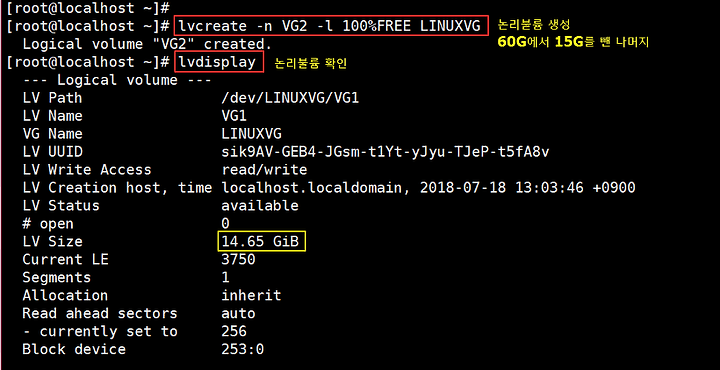
Task: Click the Current LE value 3750
Action: 238,259
